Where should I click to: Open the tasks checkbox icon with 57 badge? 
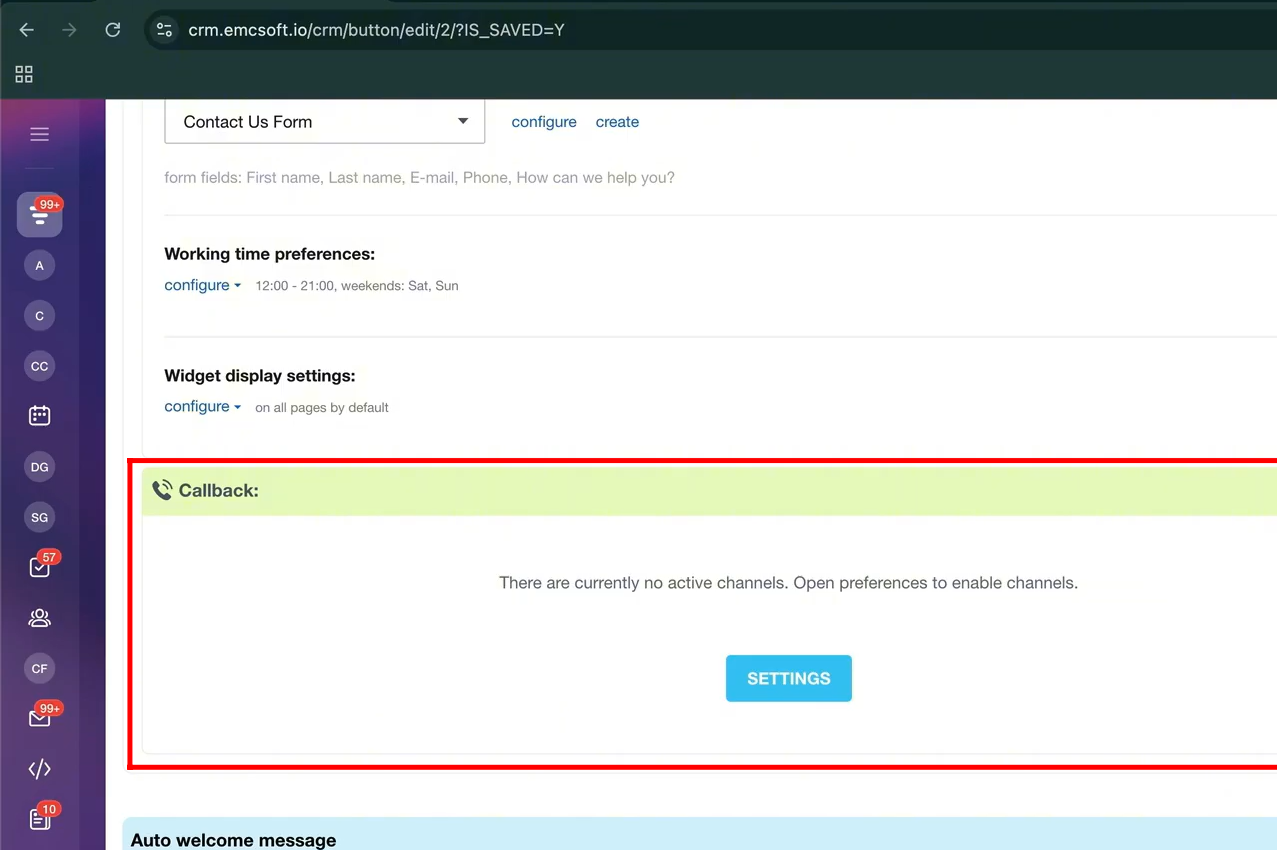pos(39,567)
